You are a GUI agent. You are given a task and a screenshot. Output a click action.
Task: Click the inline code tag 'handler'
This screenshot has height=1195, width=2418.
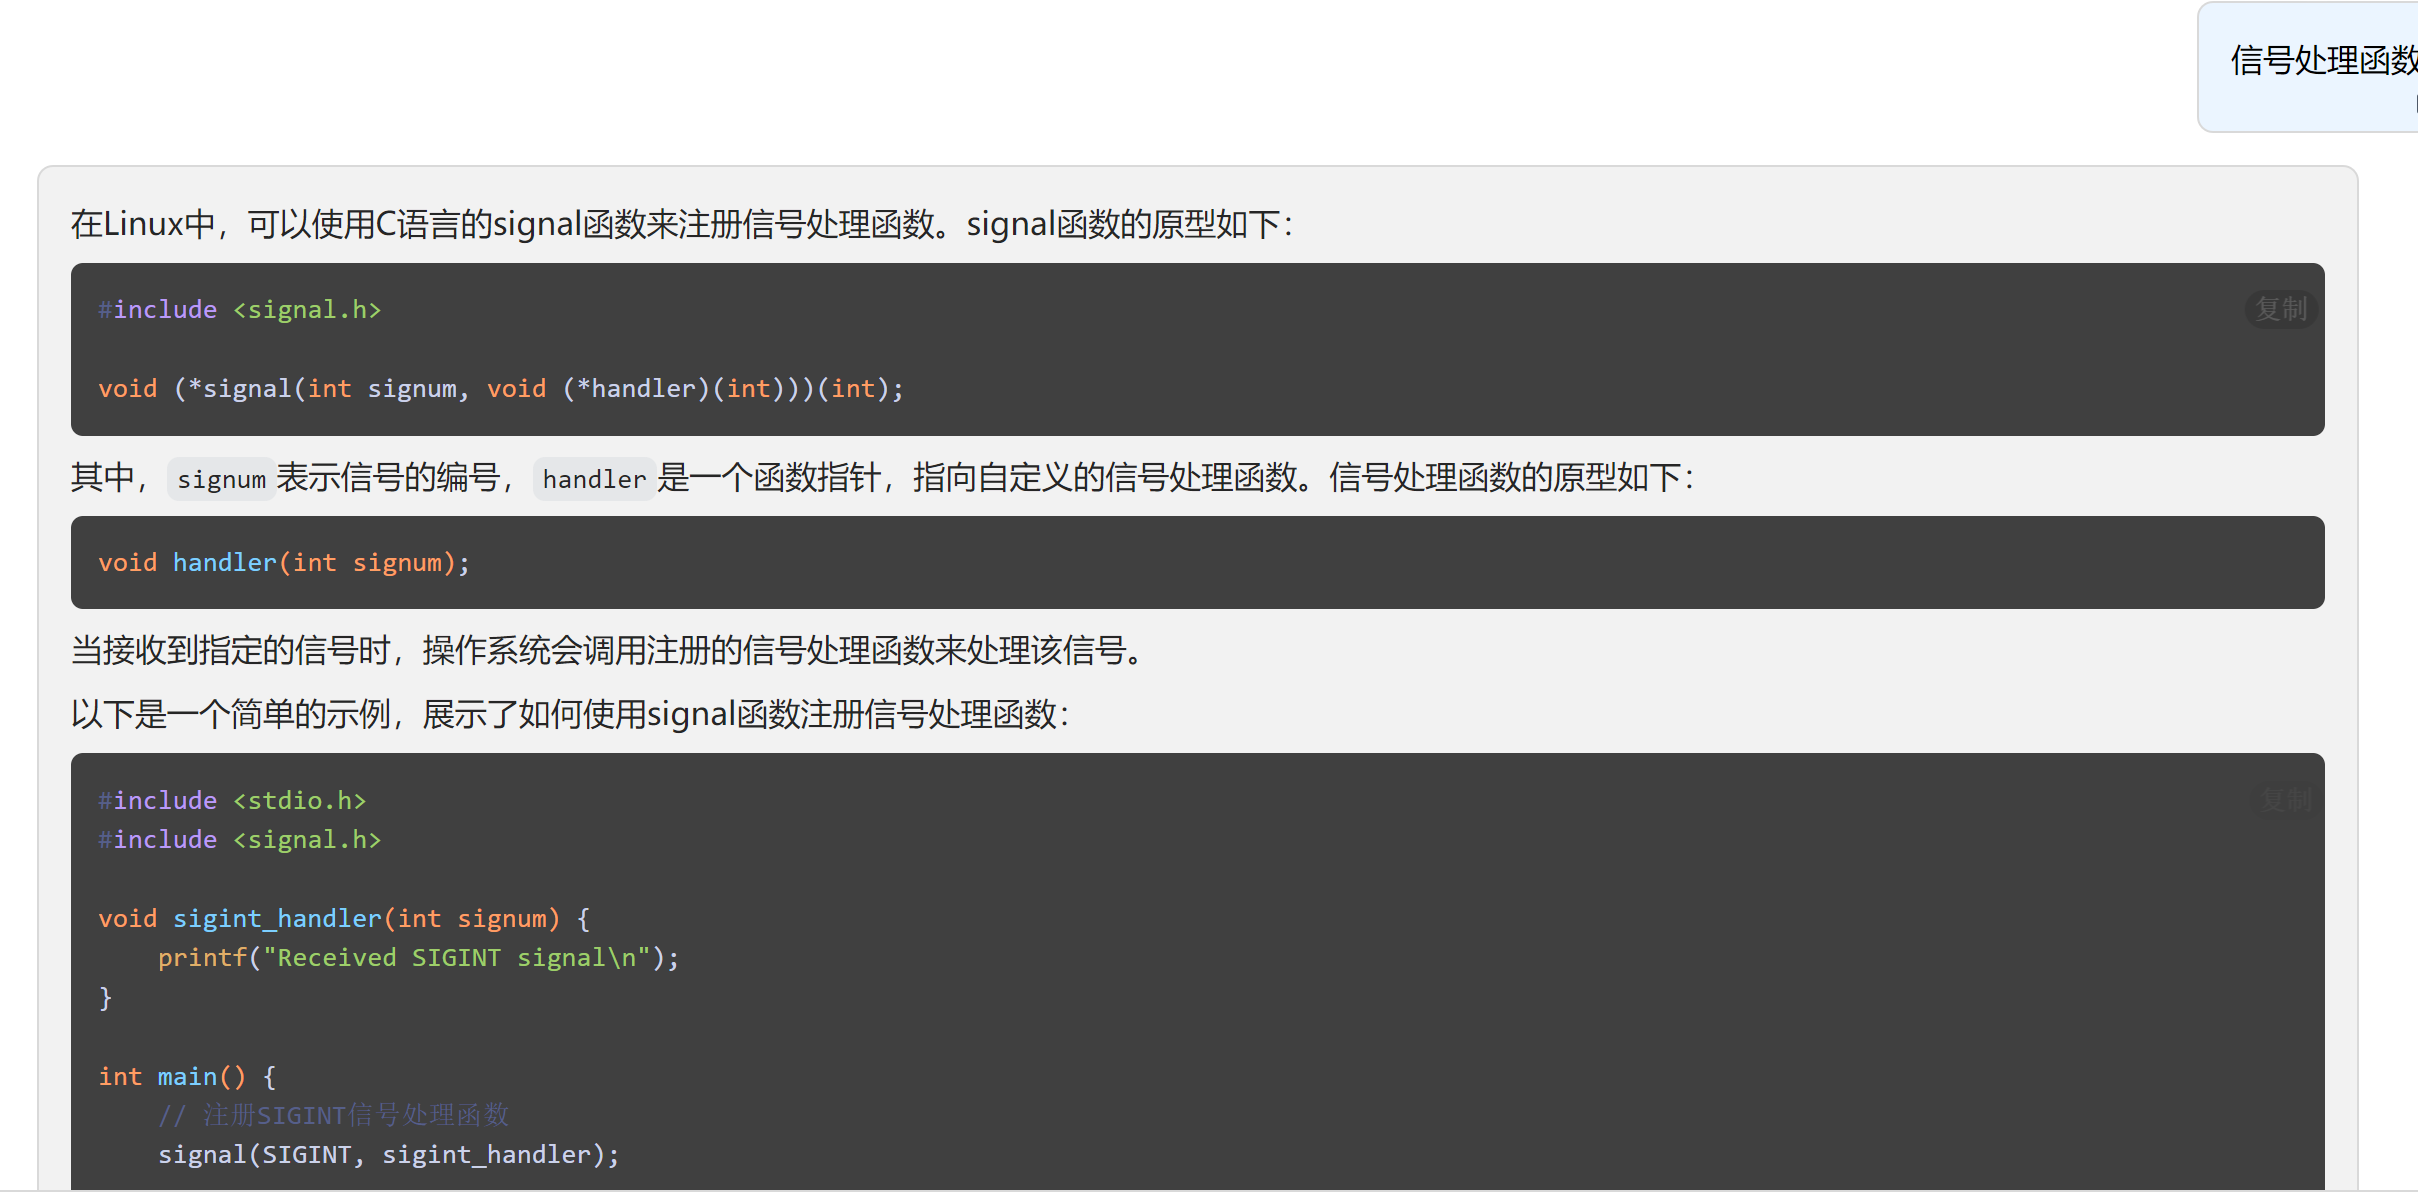594,479
